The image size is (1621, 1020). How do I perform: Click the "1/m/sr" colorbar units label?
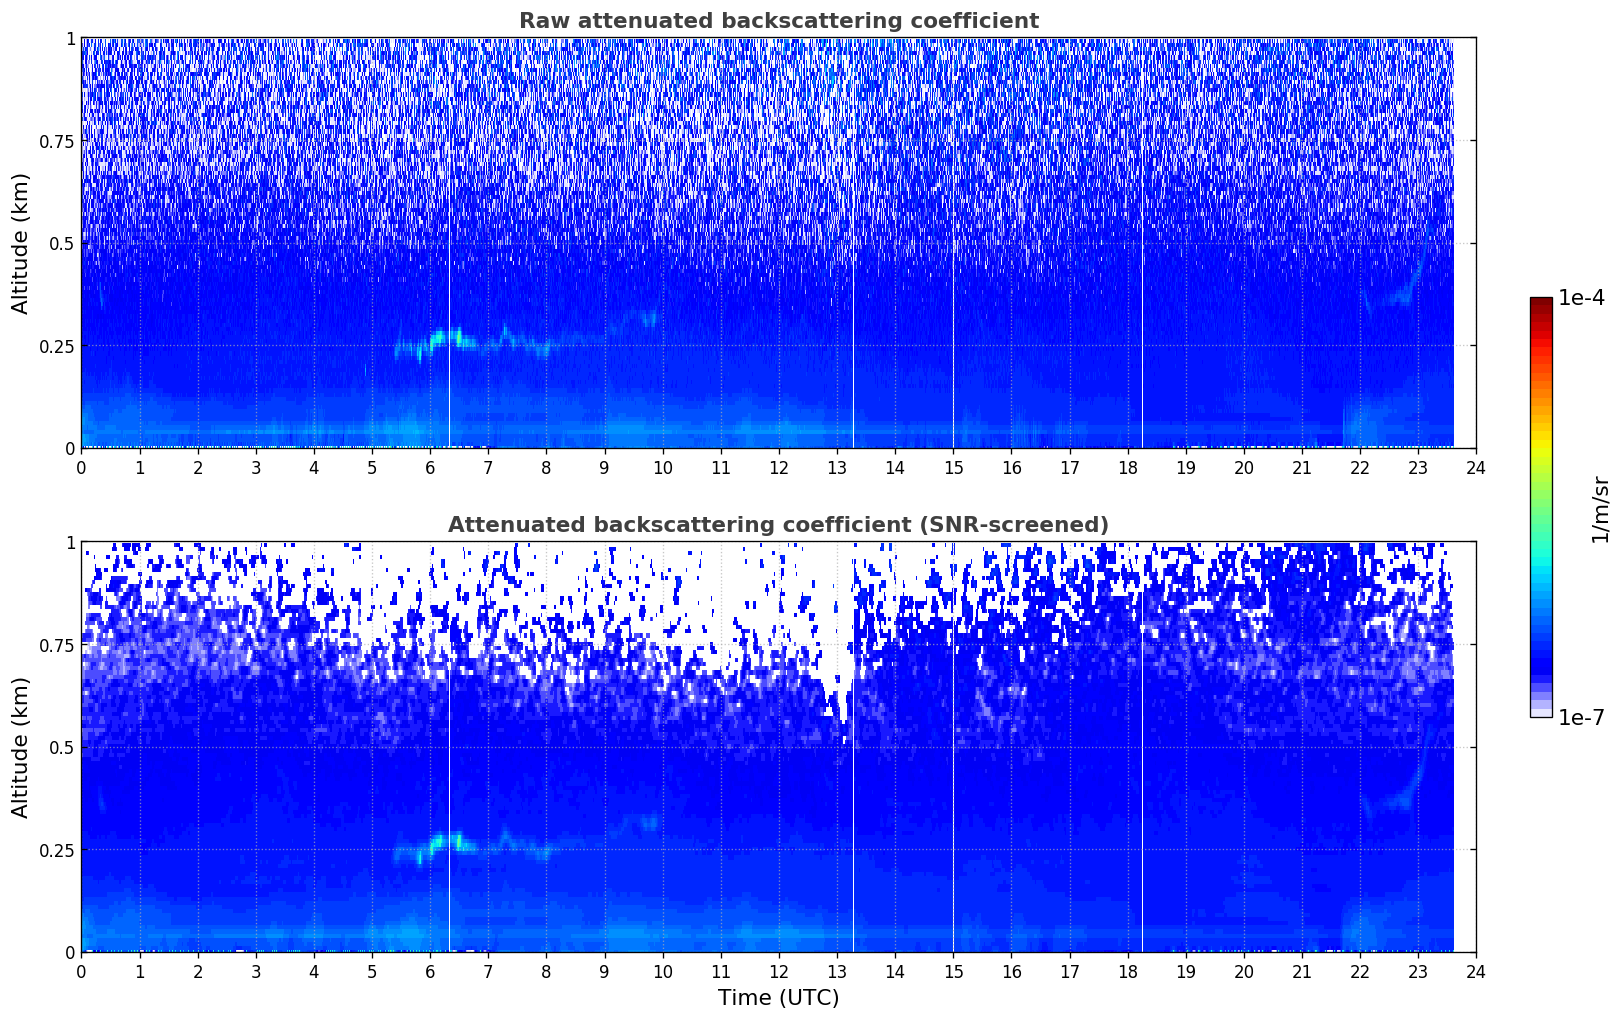point(1600,508)
